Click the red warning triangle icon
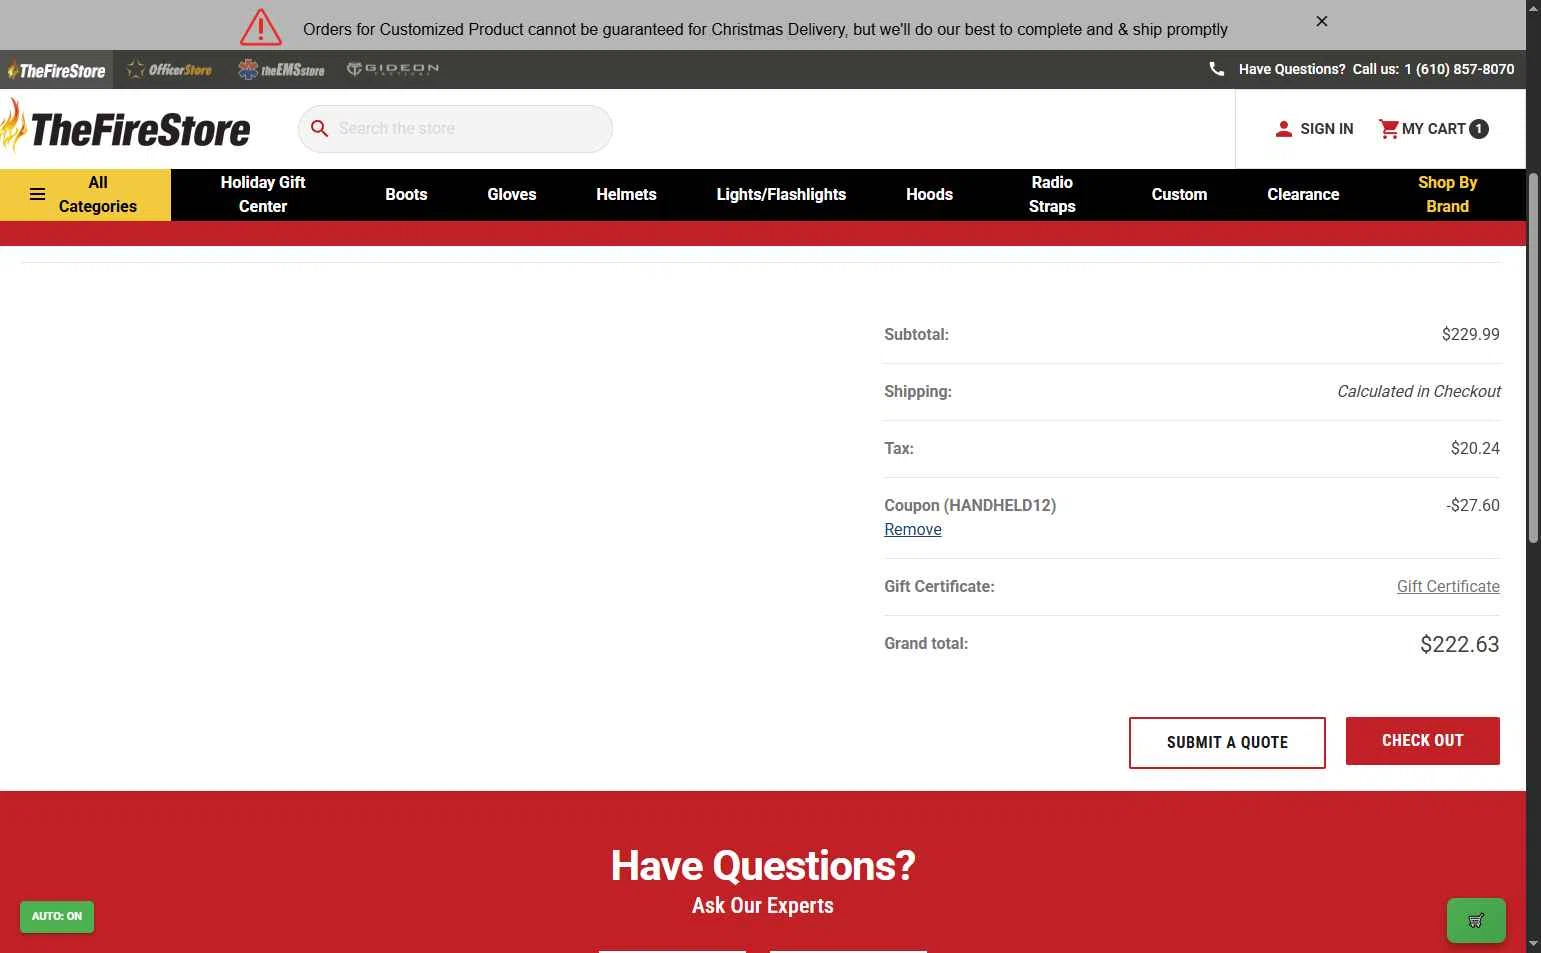This screenshot has height=953, width=1541. tap(261, 27)
